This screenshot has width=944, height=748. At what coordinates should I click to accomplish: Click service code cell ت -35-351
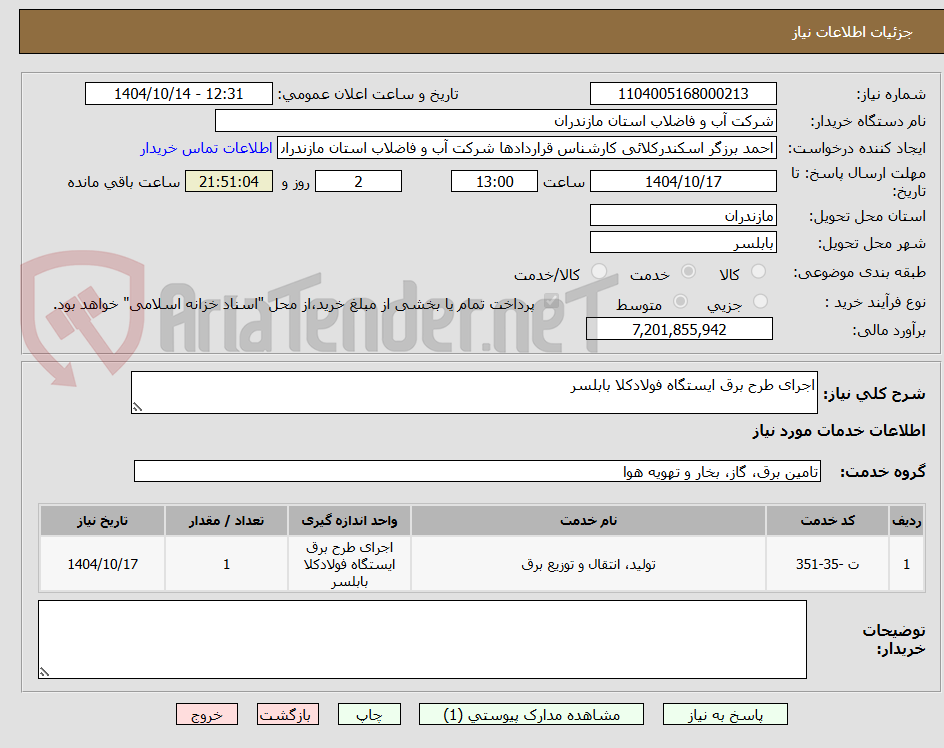point(827,564)
